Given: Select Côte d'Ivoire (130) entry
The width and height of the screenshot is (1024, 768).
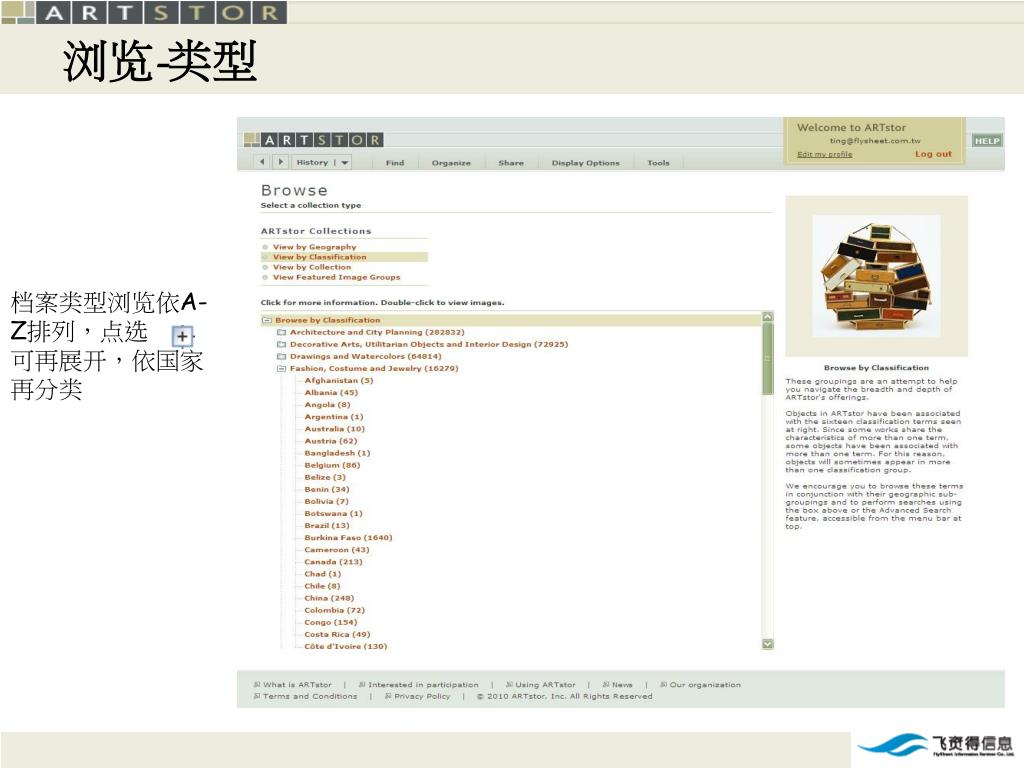Looking at the screenshot, I should coord(345,647).
